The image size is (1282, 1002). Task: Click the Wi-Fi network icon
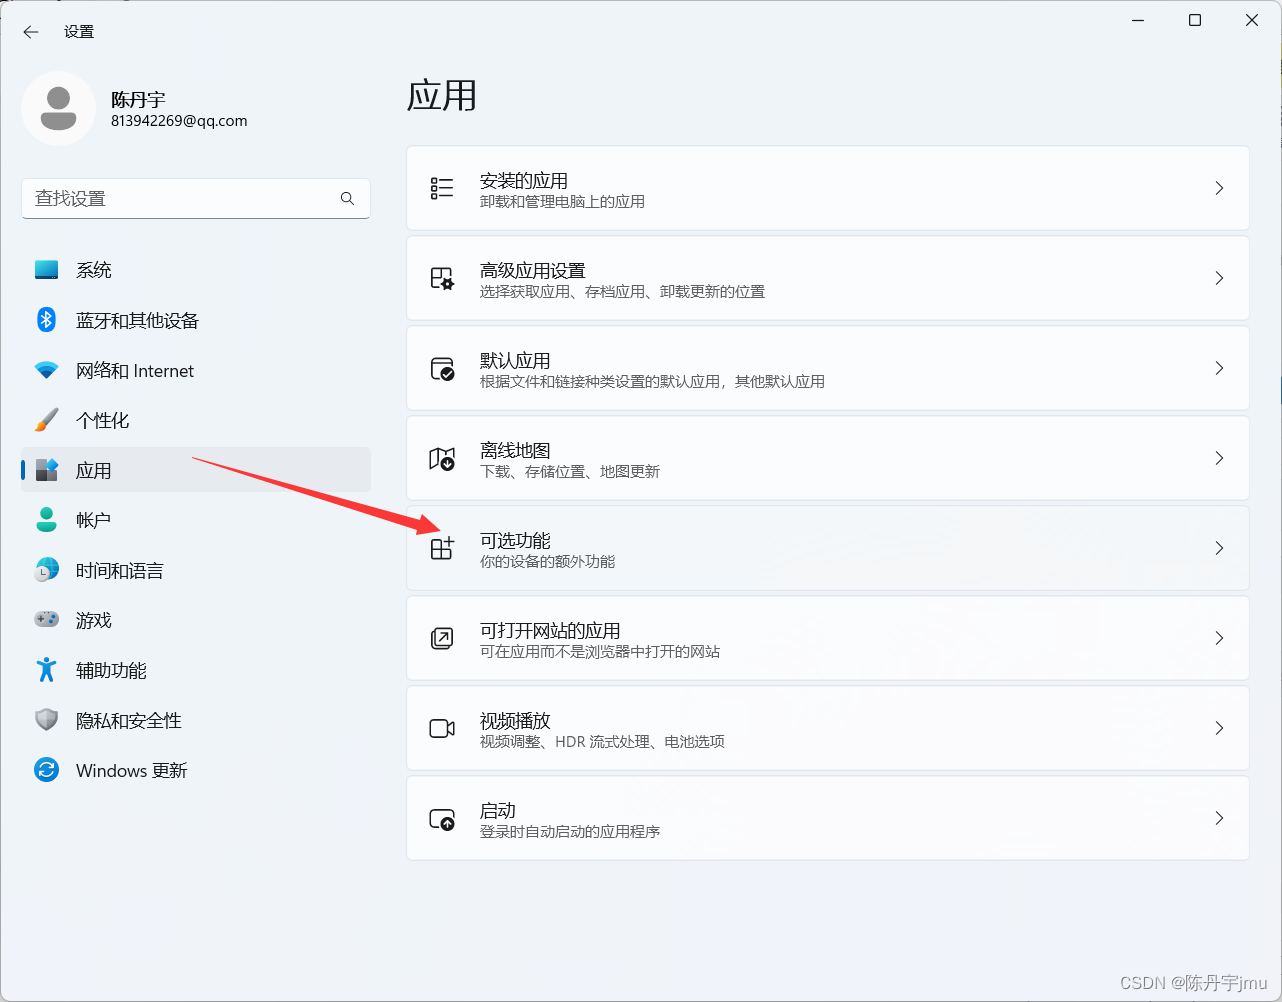pos(47,370)
